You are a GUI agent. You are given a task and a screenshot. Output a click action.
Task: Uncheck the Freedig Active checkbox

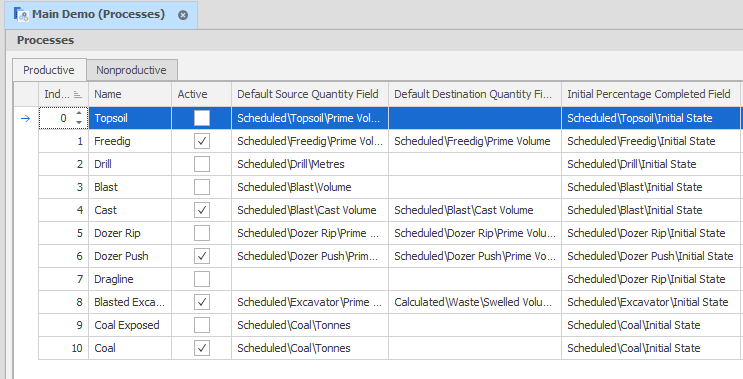202,141
